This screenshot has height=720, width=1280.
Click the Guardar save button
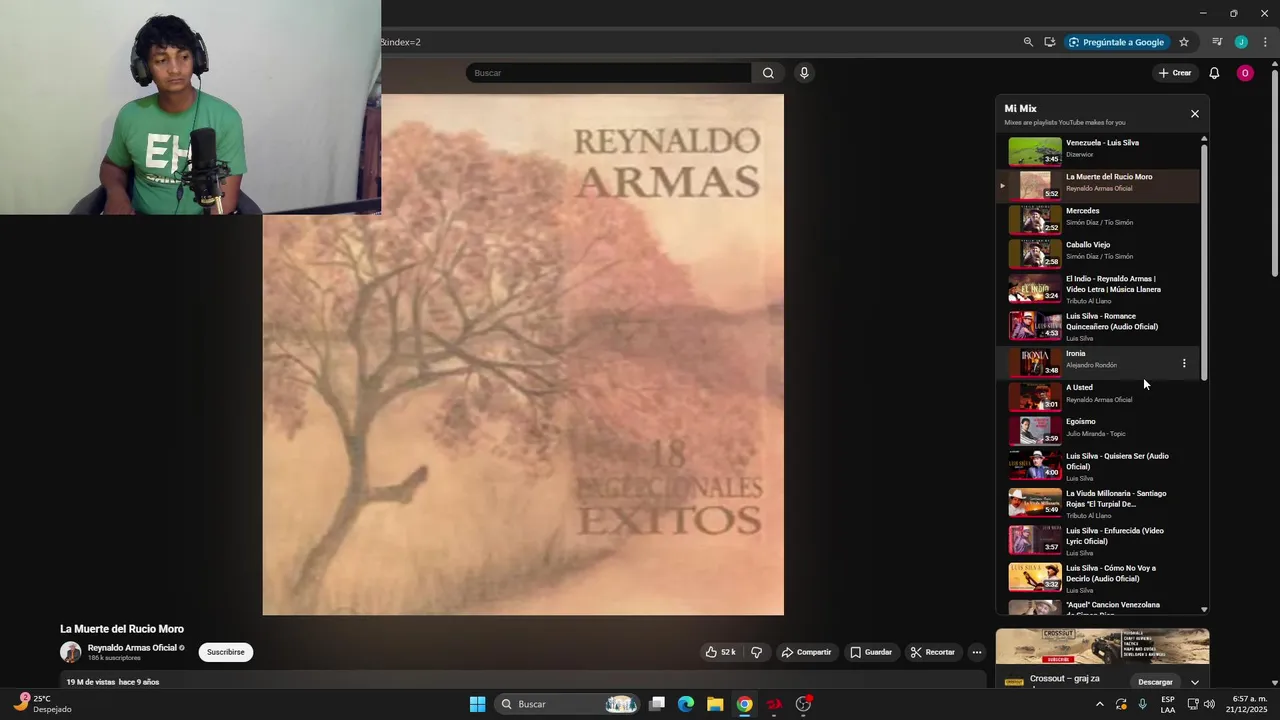coord(871,652)
